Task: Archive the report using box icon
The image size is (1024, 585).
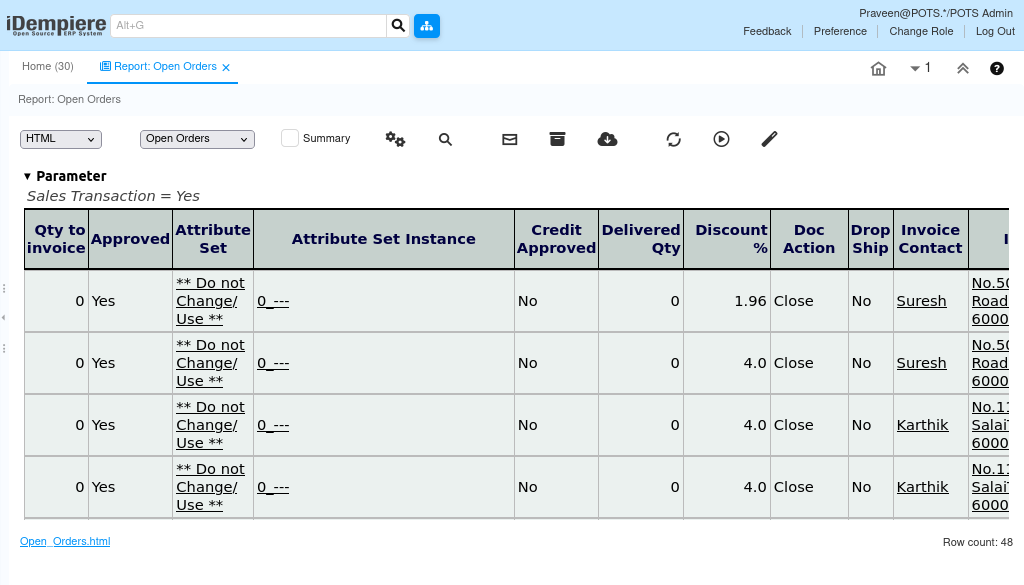Action: (x=557, y=139)
